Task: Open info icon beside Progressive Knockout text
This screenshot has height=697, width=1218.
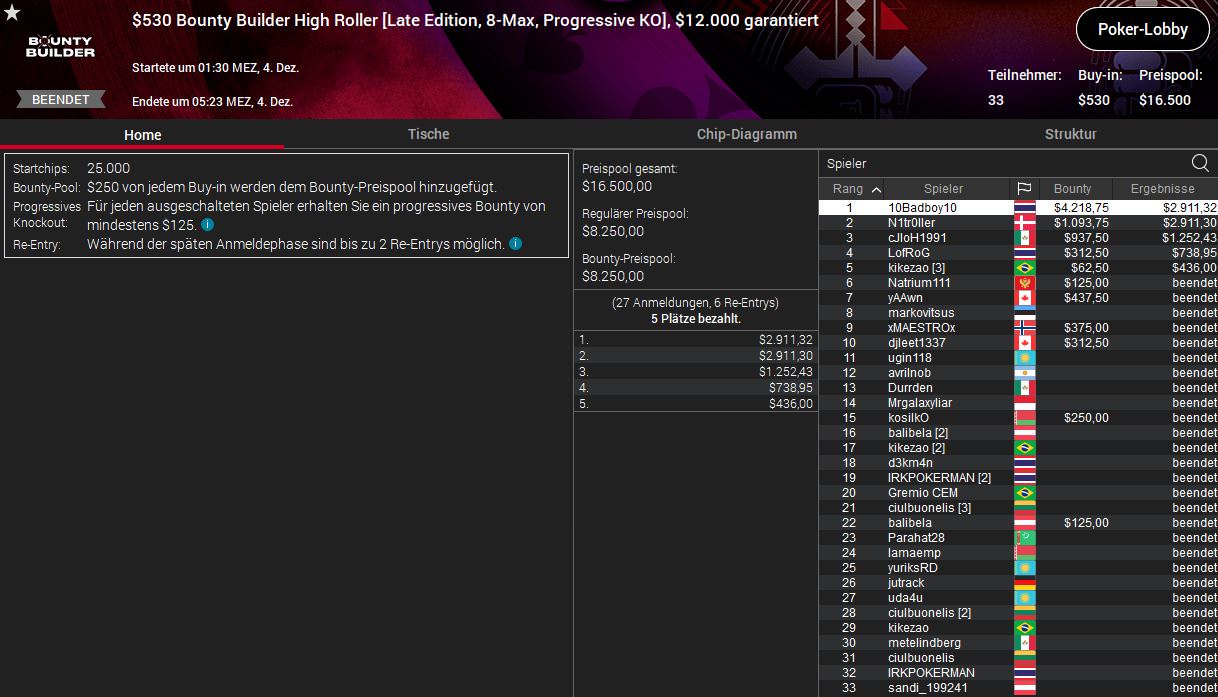Action: coord(207,225)
